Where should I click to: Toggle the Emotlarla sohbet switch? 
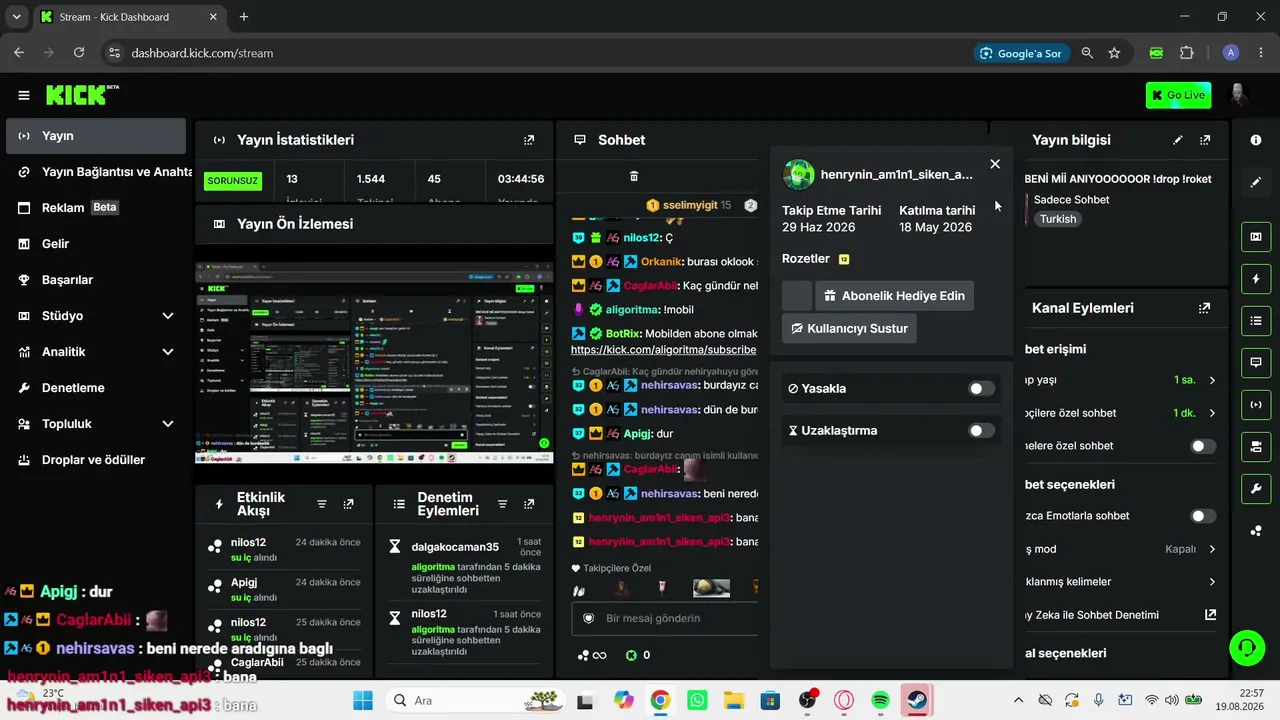pyautogui.click(x=1203, y=516)
